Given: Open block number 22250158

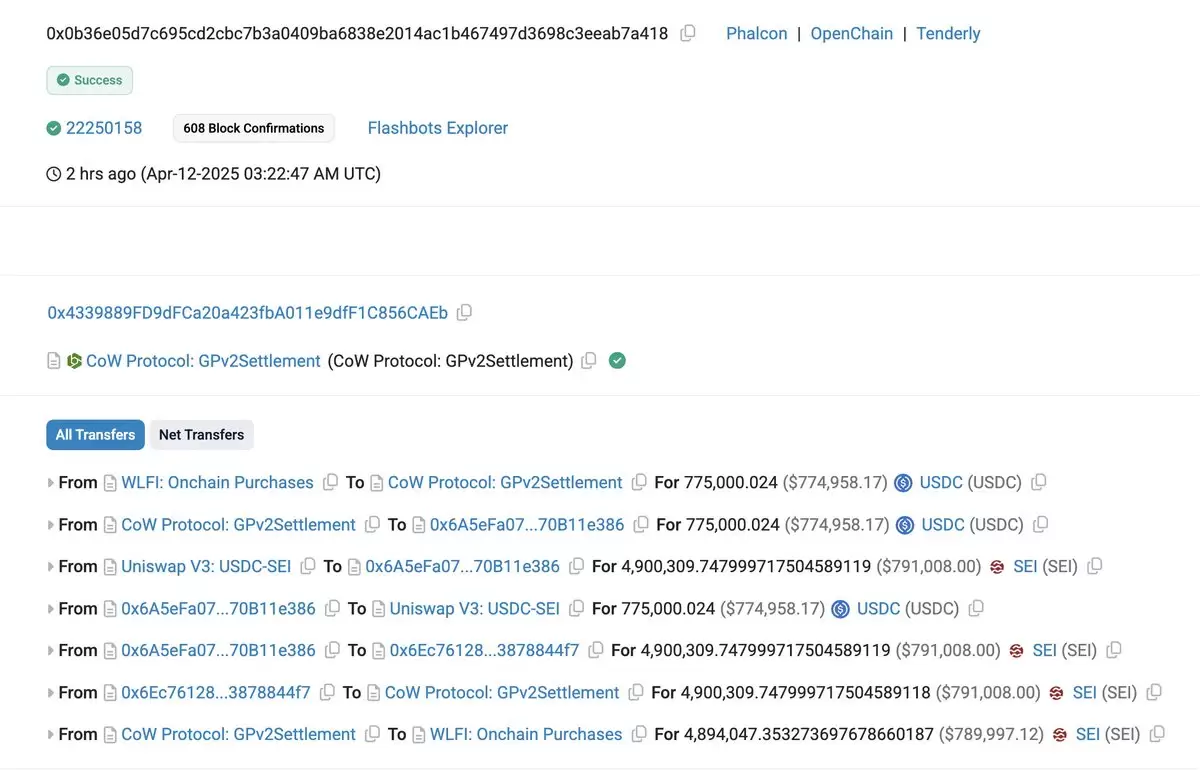Looking at the screenshot, I should 104,128.
